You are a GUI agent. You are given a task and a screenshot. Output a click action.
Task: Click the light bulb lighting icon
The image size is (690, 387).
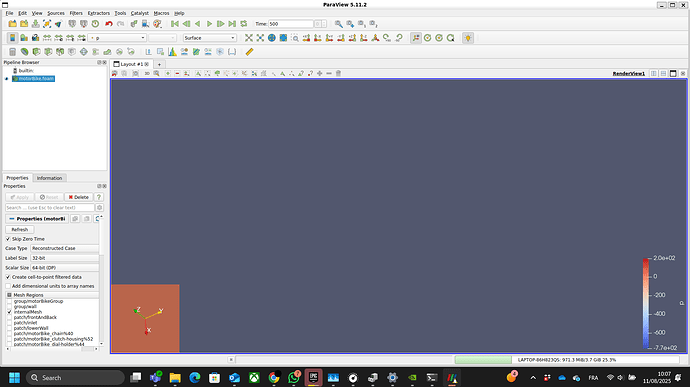[x=468, y=38]
